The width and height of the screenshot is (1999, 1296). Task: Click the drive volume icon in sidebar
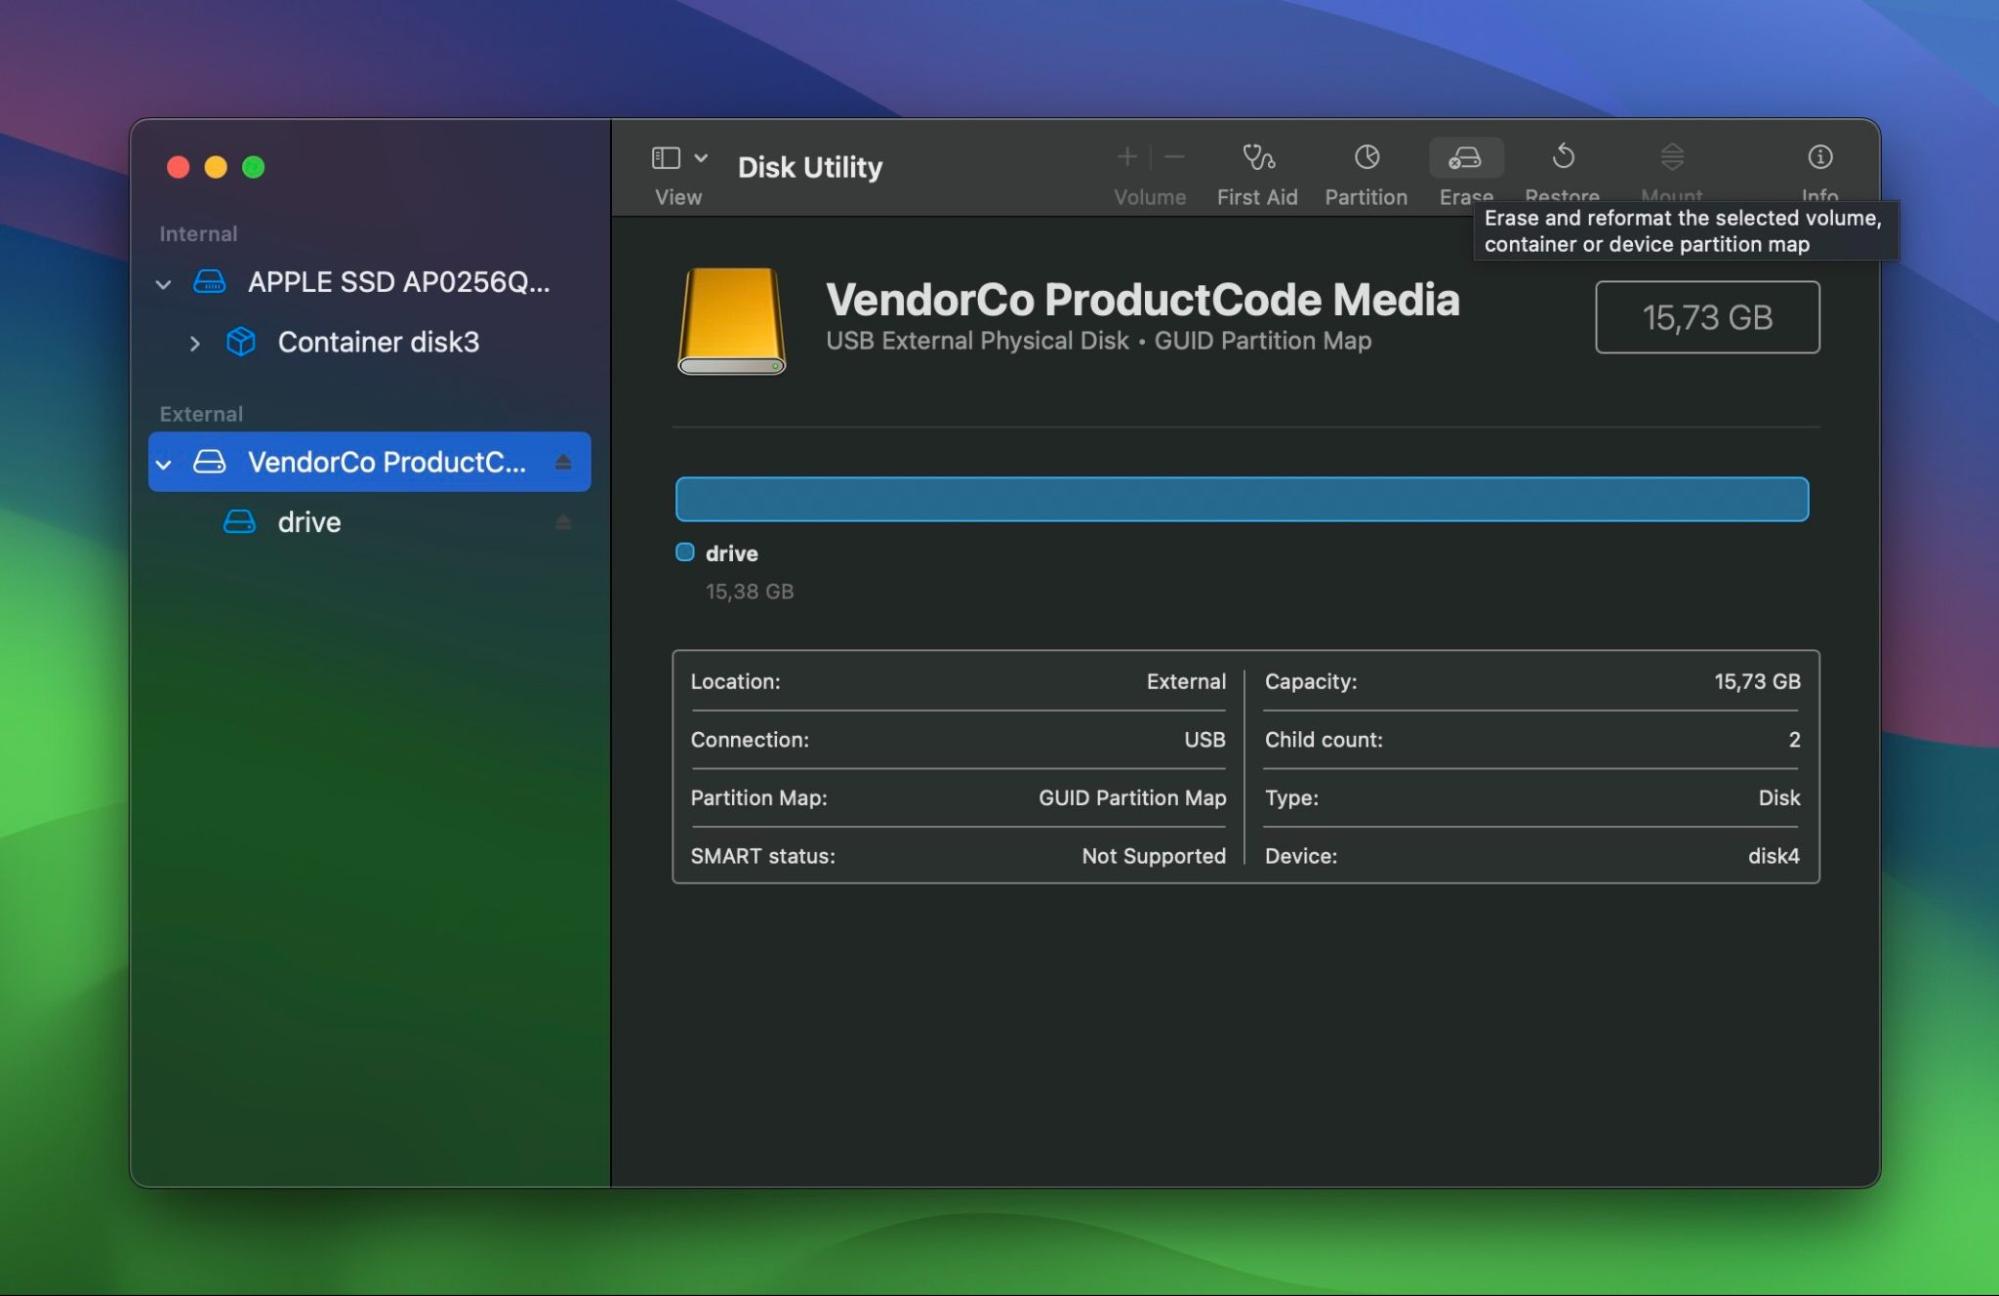239,522
